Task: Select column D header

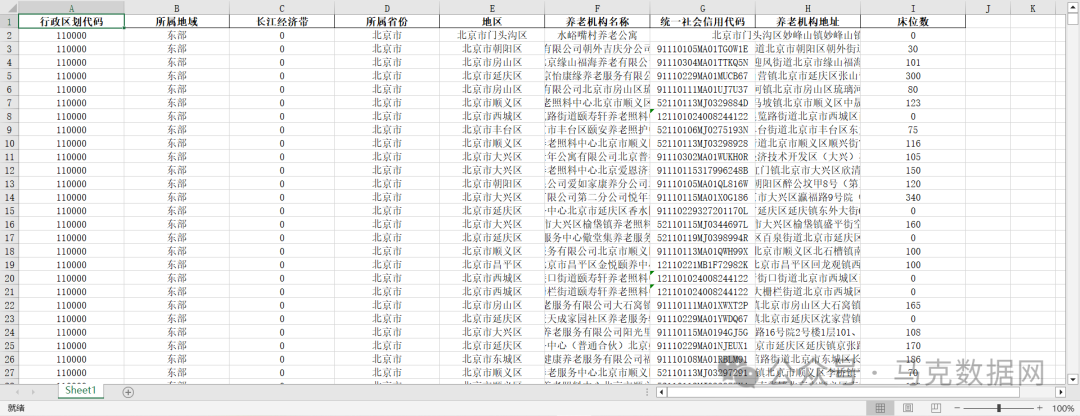Action: click(x=387, y=8)
